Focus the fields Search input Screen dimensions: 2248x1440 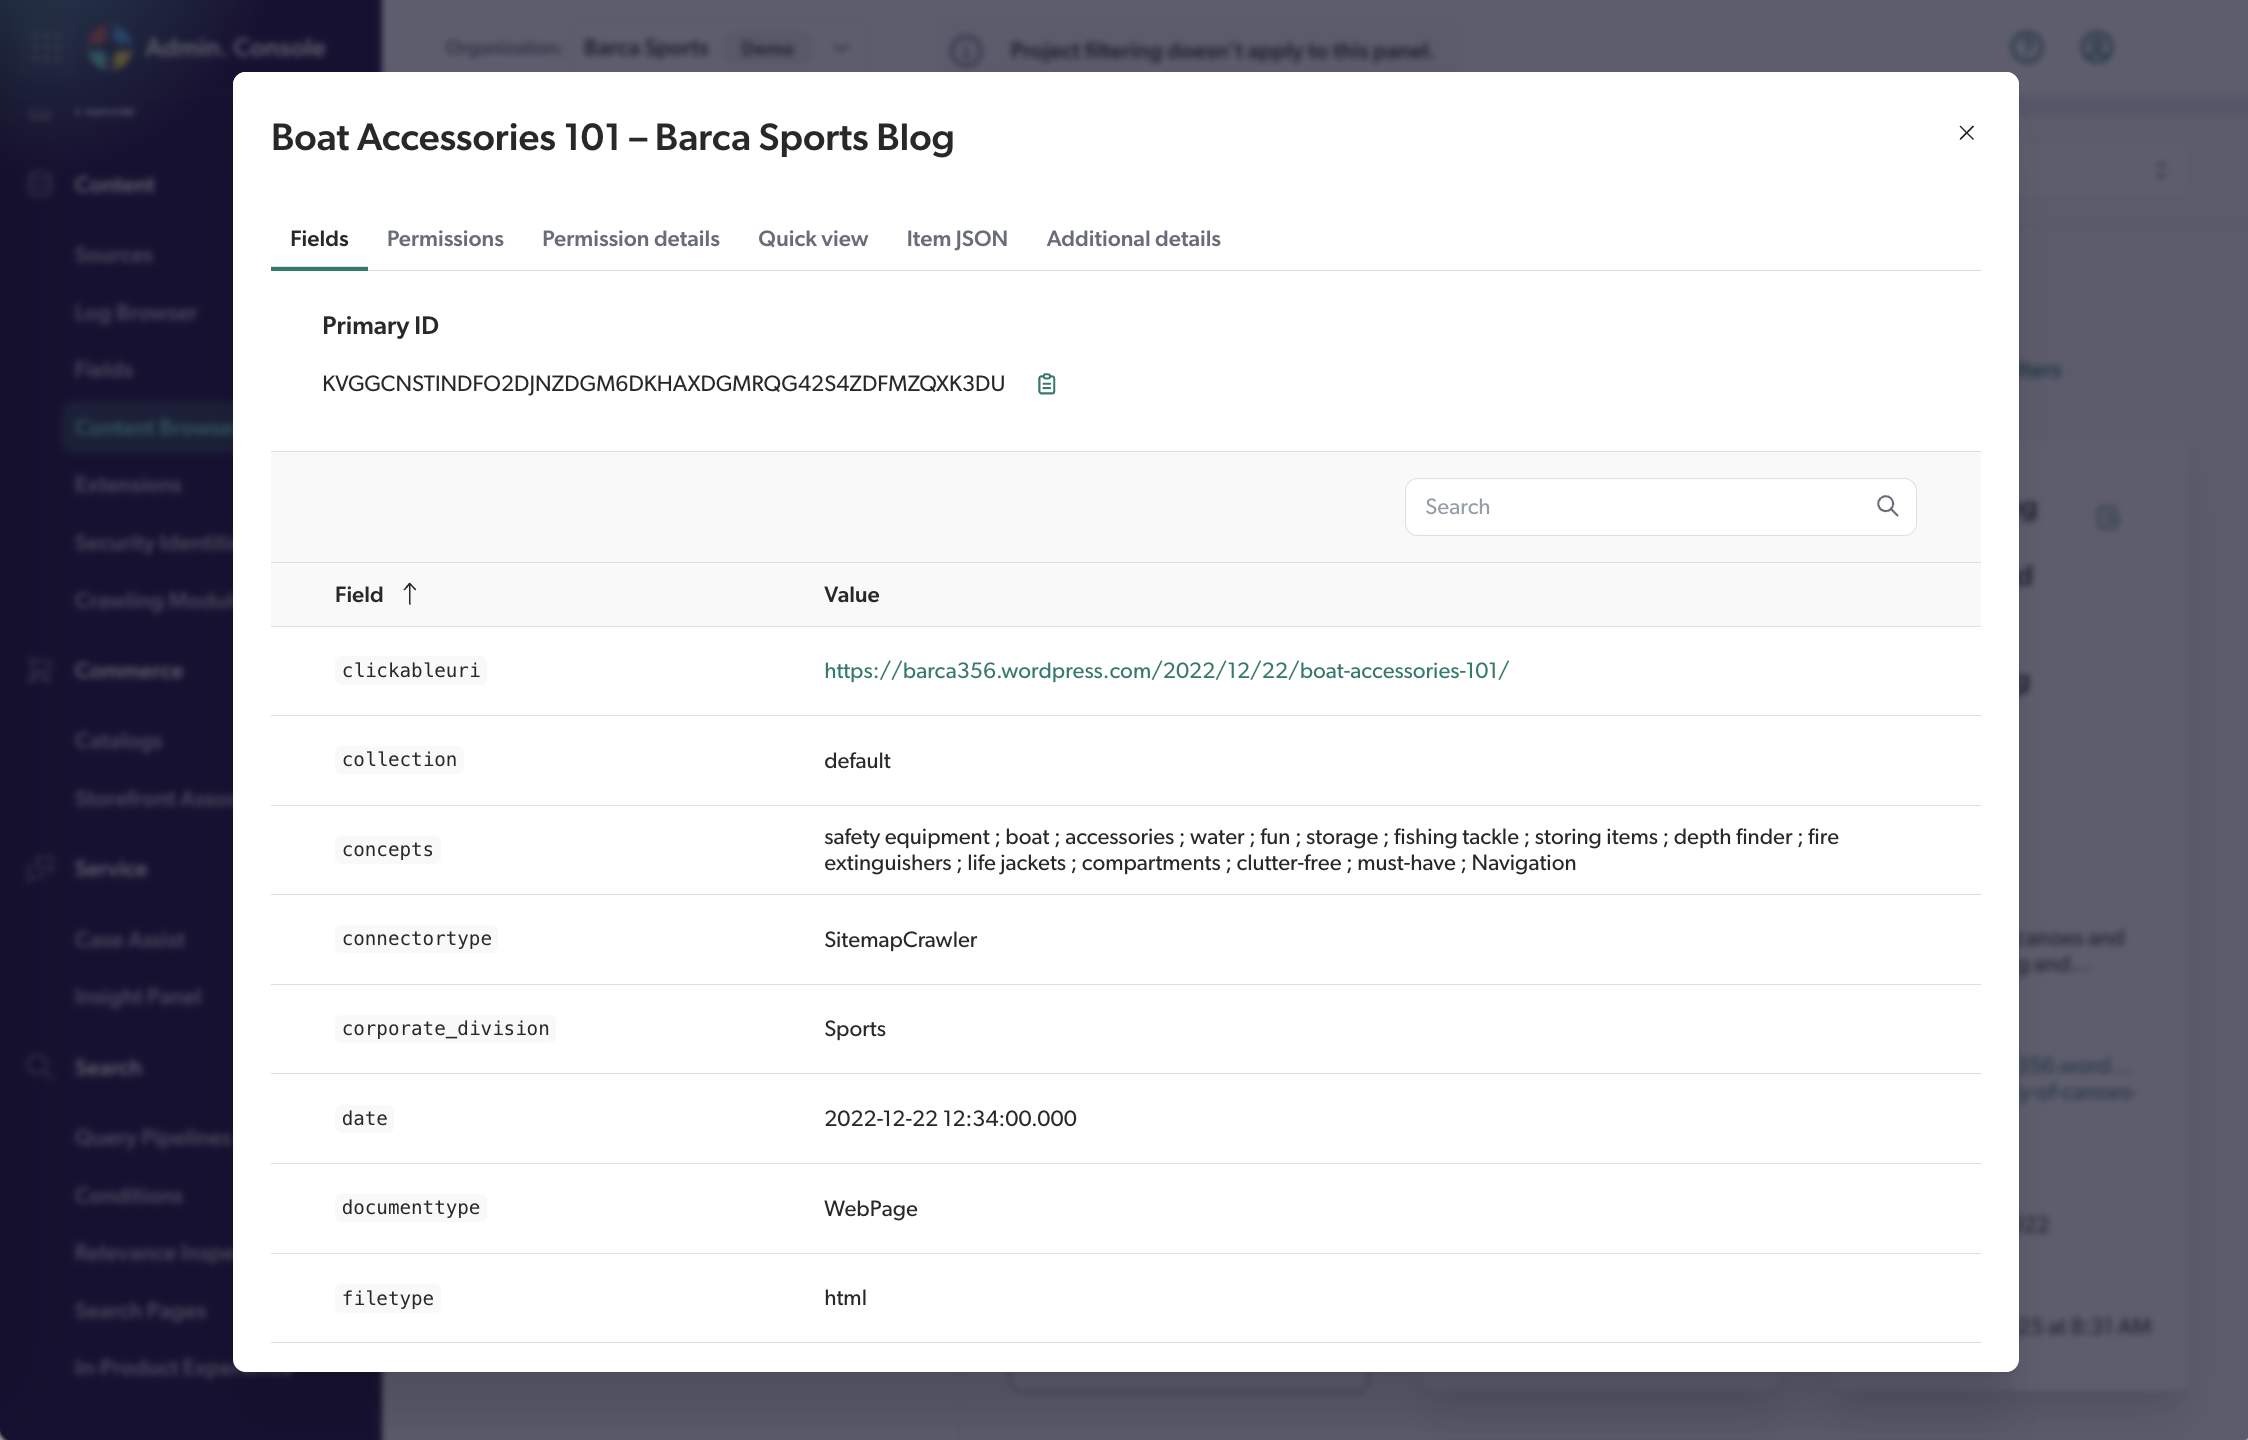point(1660,507)
